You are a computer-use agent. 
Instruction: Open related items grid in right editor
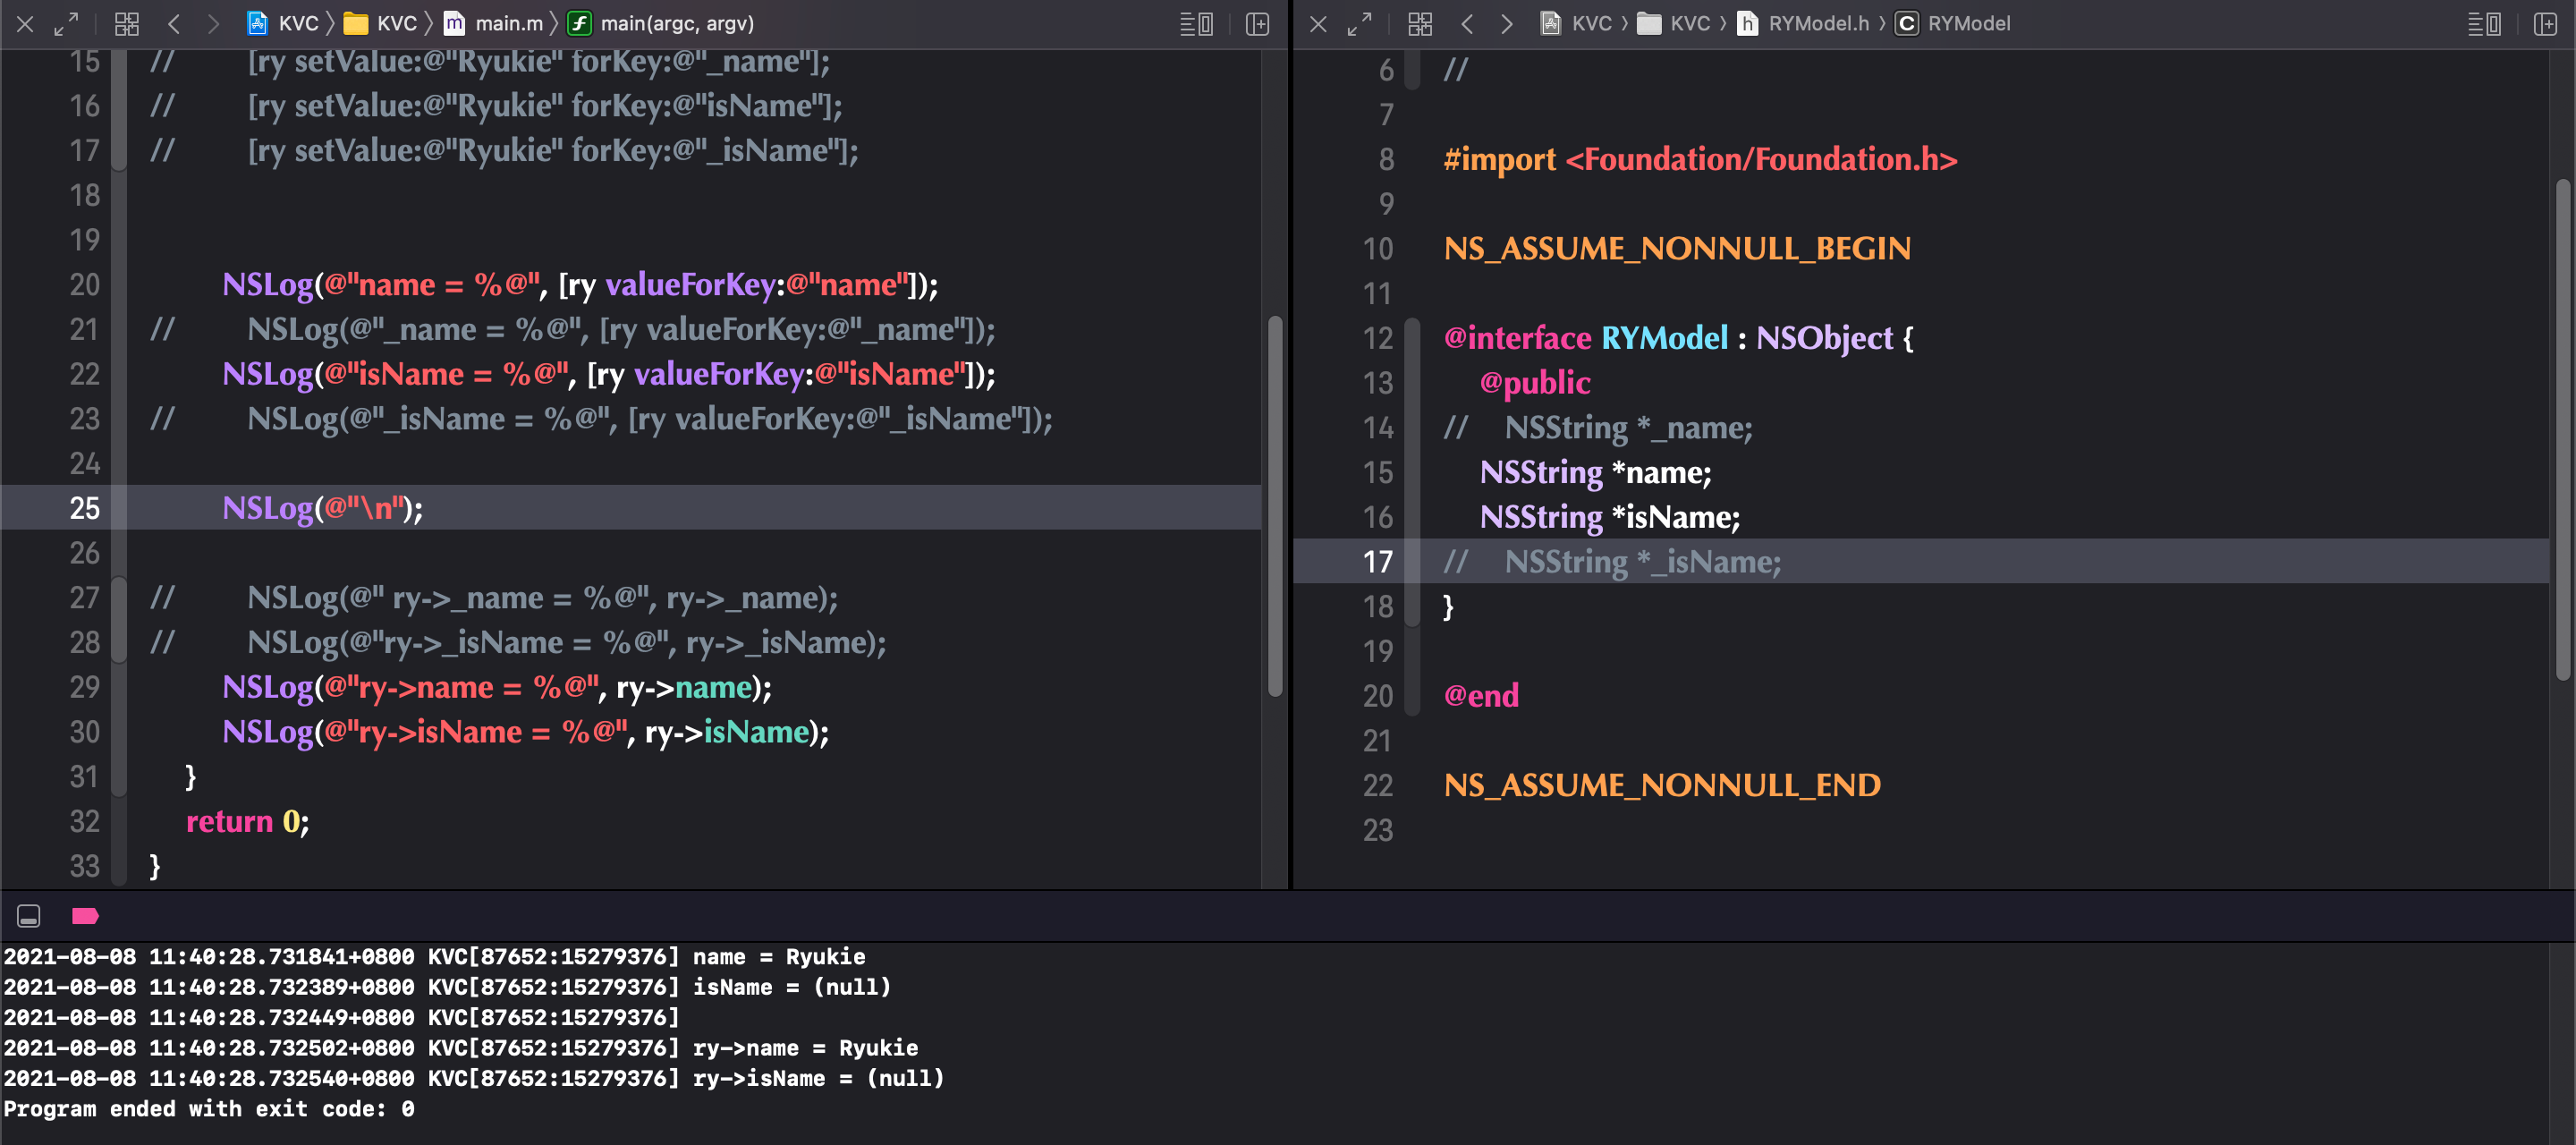click(x=1420, y=24)
